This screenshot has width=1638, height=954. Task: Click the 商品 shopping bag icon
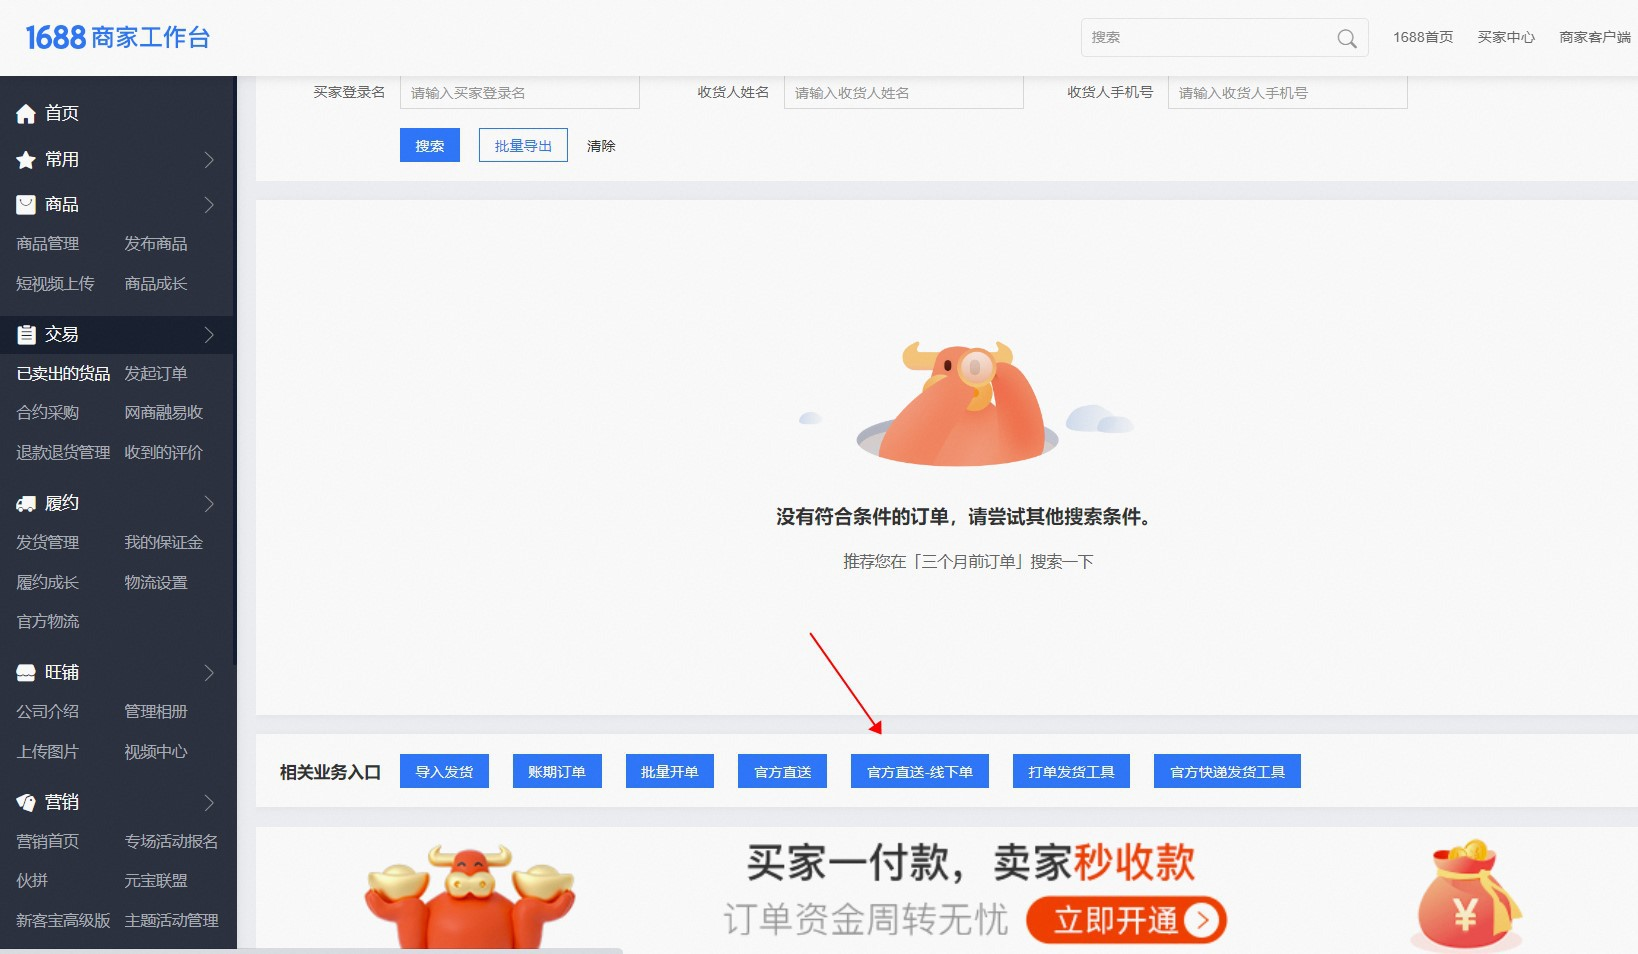tap(26, 205)
